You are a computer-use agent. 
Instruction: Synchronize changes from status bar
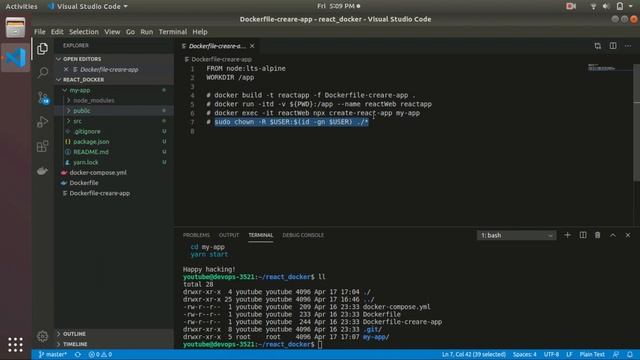pos(78,354)
